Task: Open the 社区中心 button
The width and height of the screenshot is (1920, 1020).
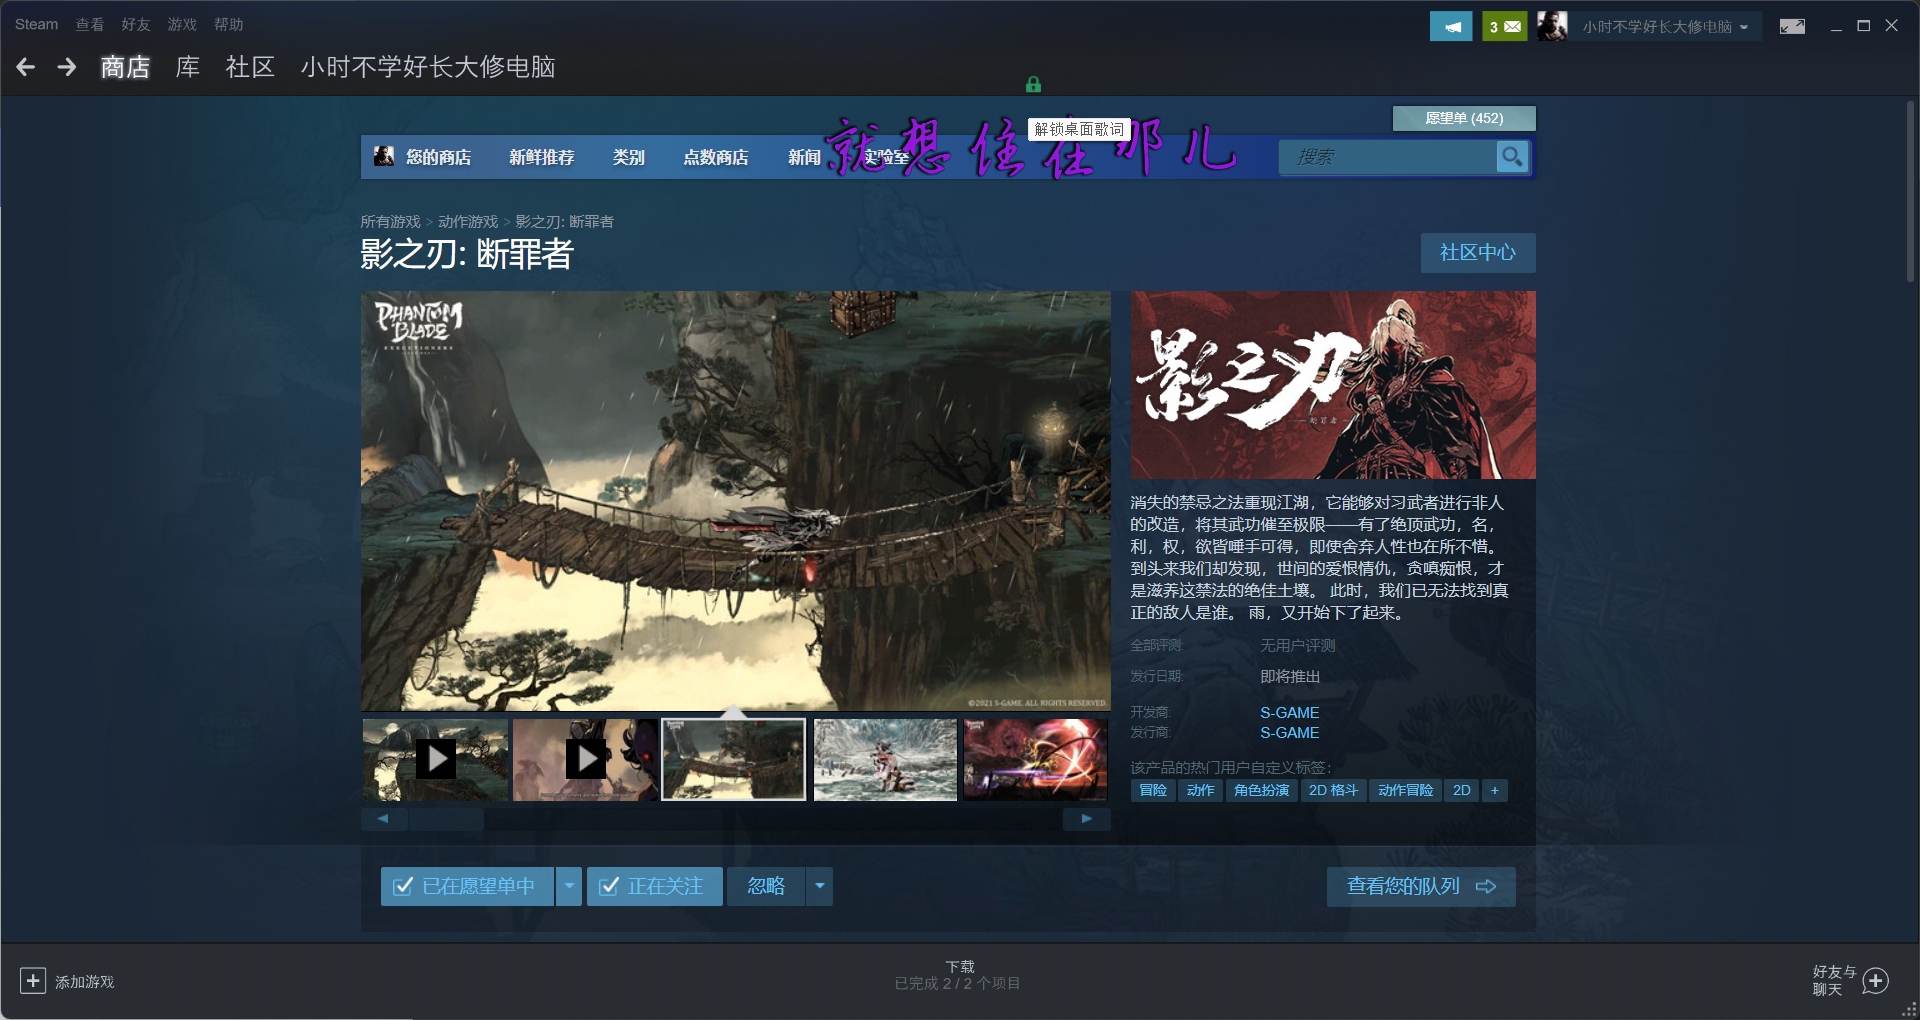Action: coord(1478,253)
